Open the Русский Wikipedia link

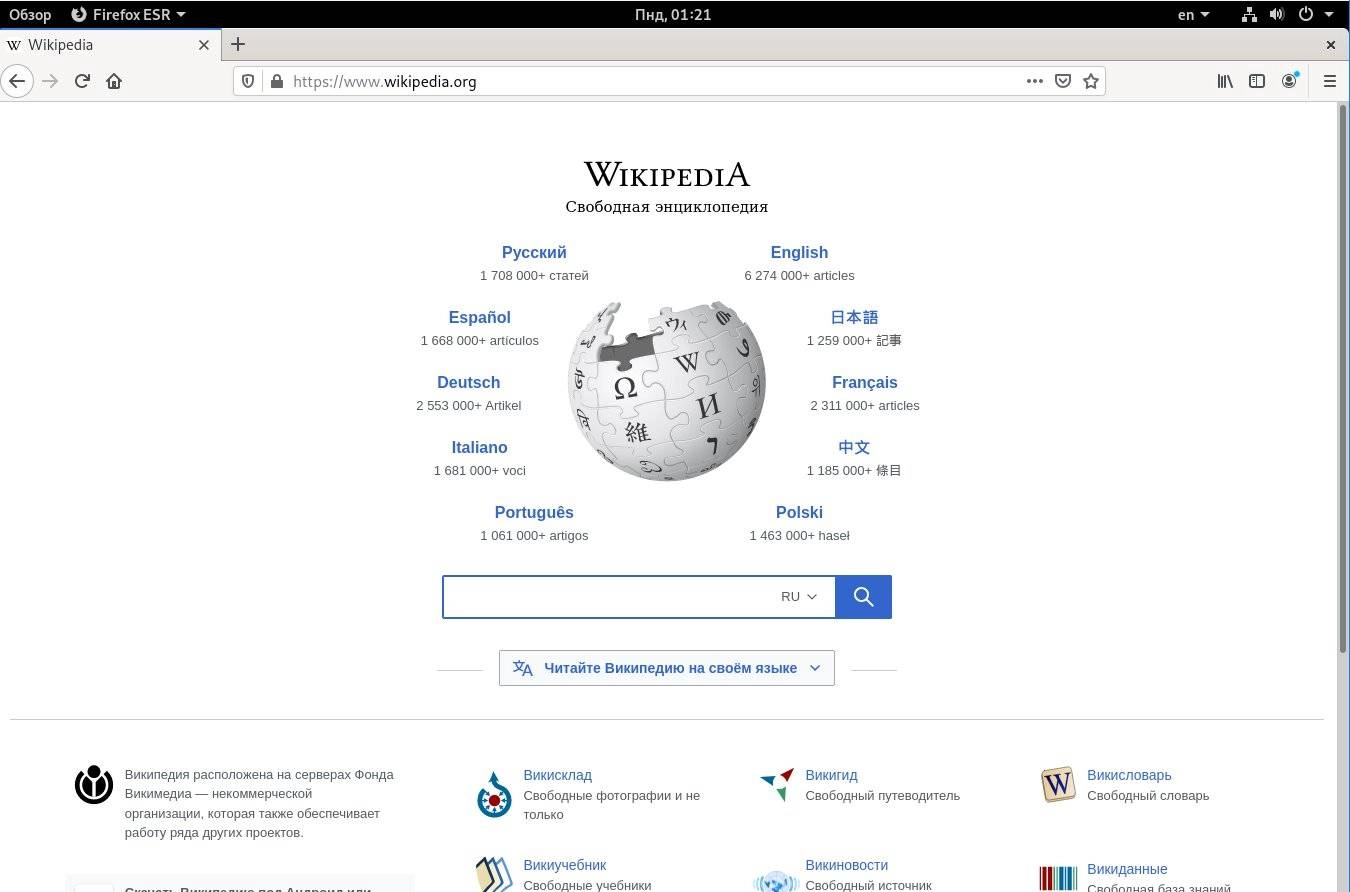pos(534,253)
